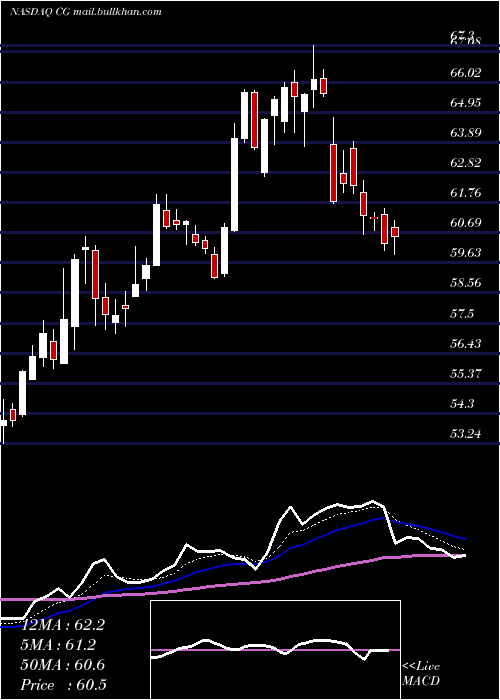Click the 66.02 price axis label
The image size is (500, 700).
466,72
